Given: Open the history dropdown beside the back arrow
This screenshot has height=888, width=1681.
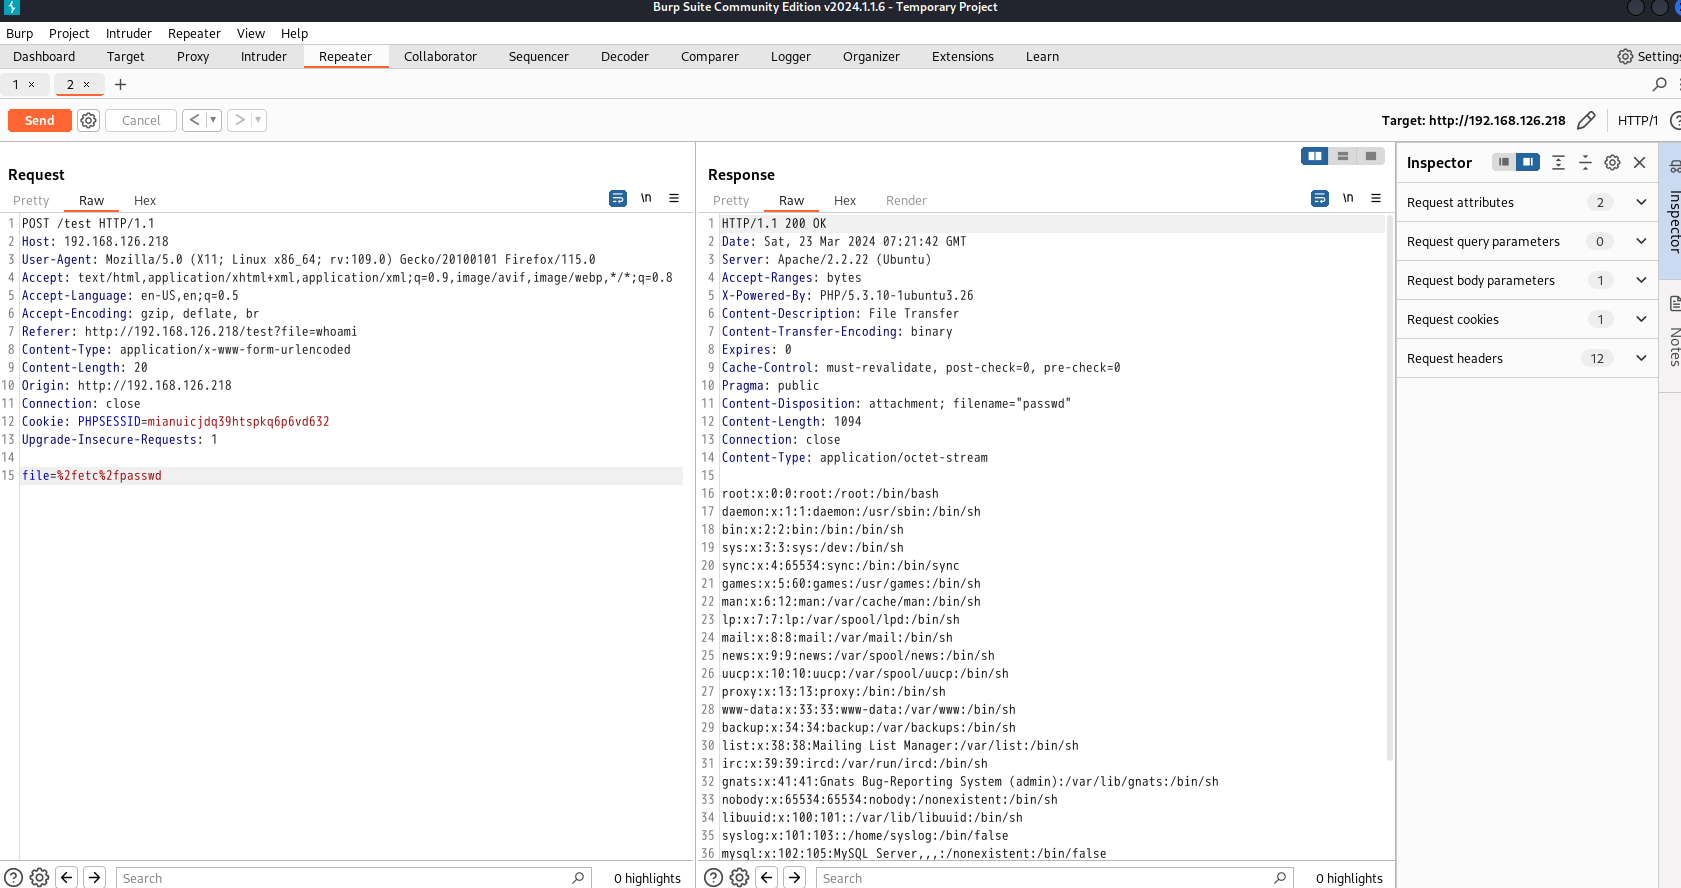Looking at the screenshot, I should (213, 120).
